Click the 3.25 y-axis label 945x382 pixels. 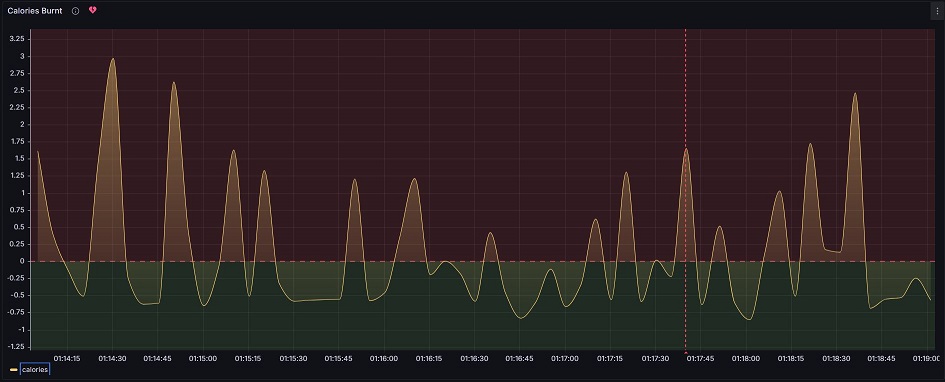coord(17,39)
